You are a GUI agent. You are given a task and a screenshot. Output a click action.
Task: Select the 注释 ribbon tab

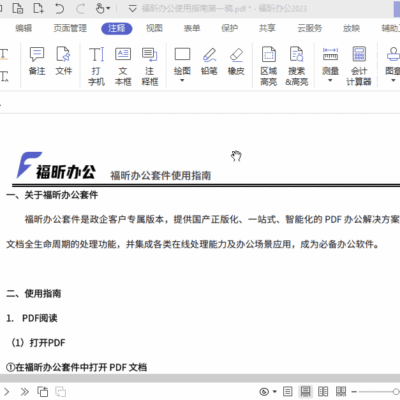pyautogui.click(x=117, y=28)
